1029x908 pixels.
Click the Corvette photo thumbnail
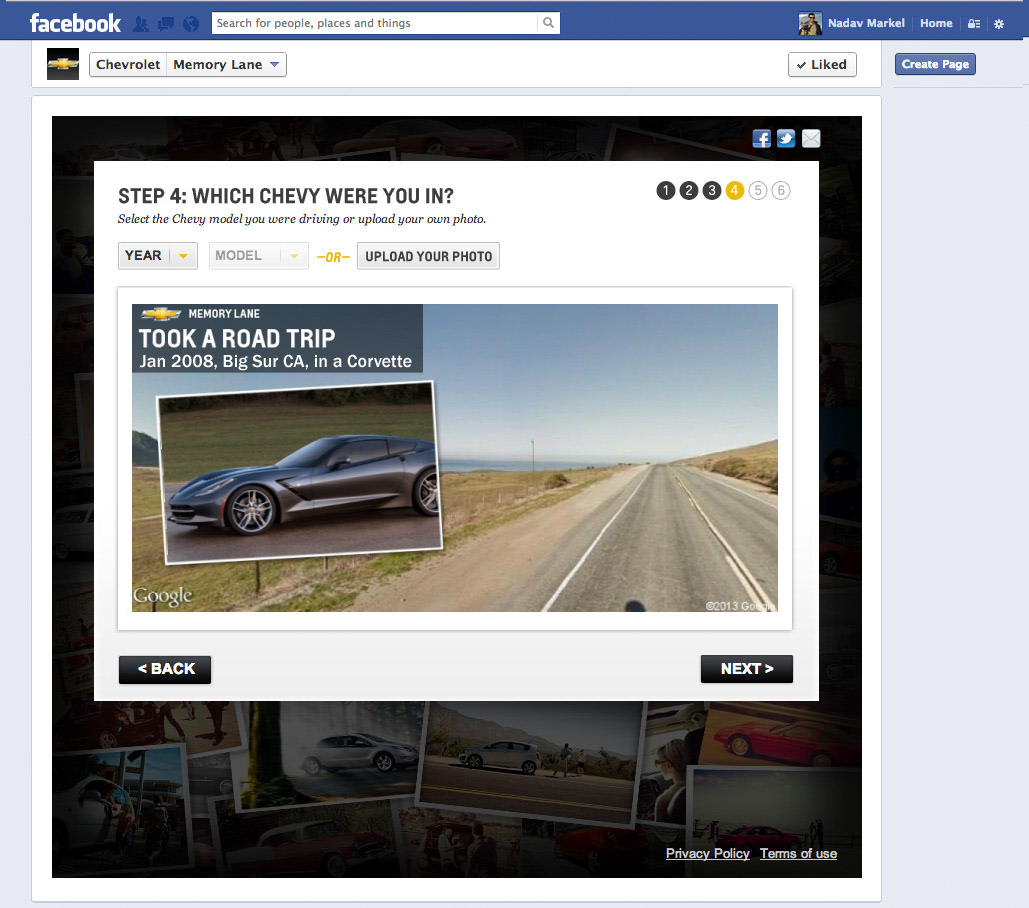click(300, 472)
